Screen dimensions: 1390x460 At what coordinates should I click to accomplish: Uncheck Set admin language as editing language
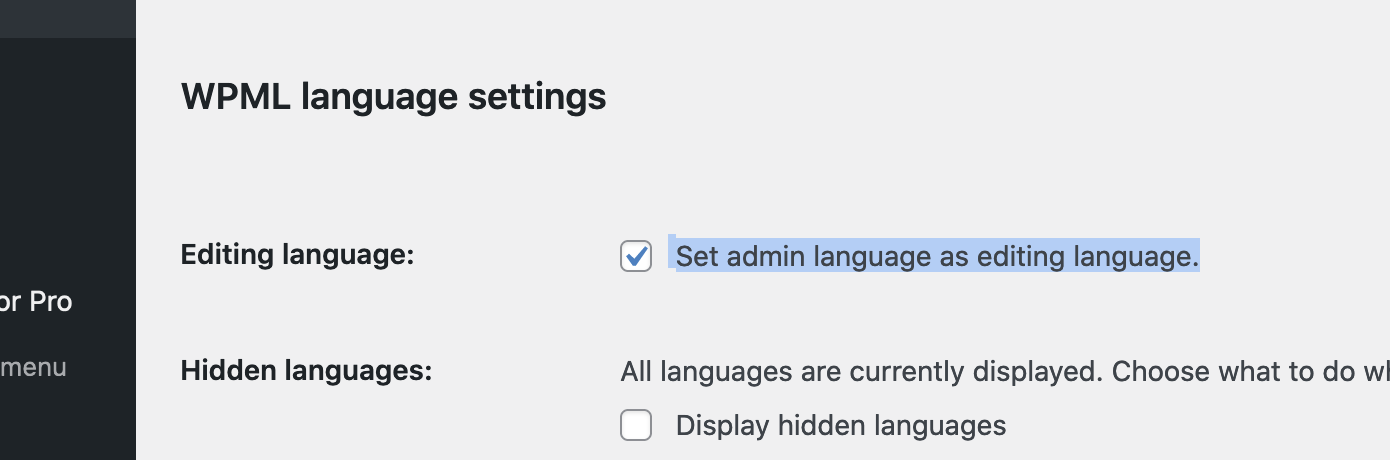(636, 256)
